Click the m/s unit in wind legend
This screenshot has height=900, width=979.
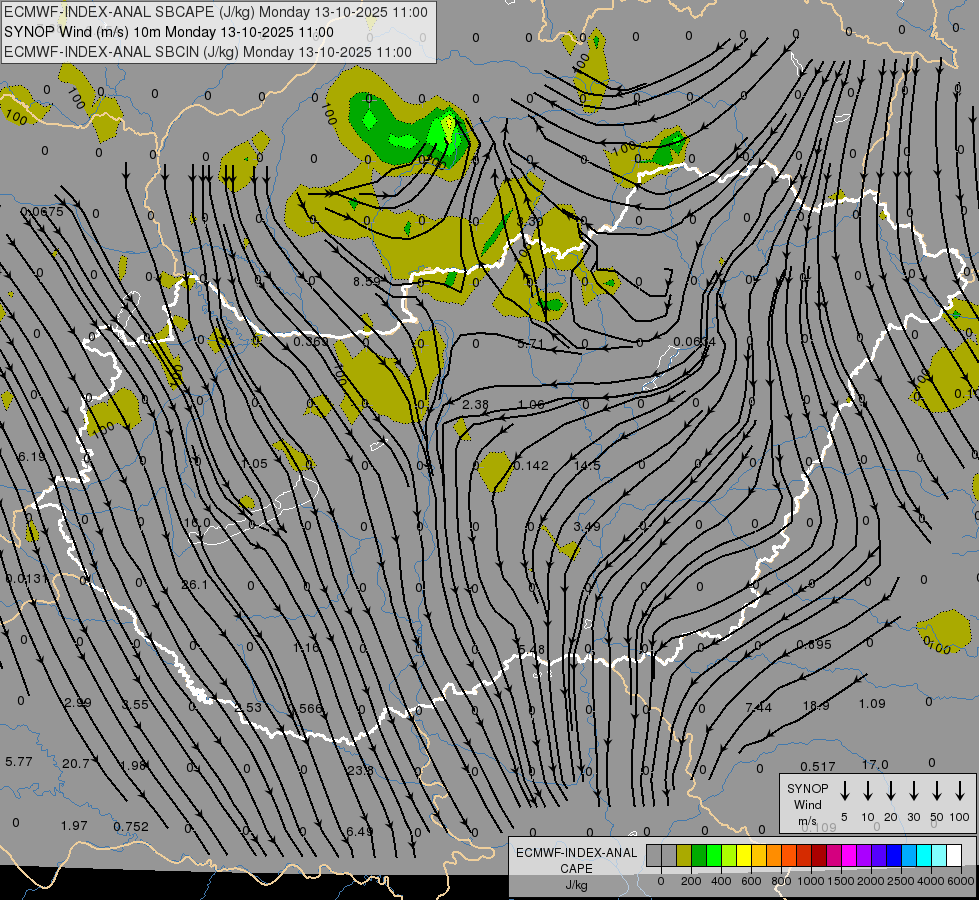[x=807, y=821]
